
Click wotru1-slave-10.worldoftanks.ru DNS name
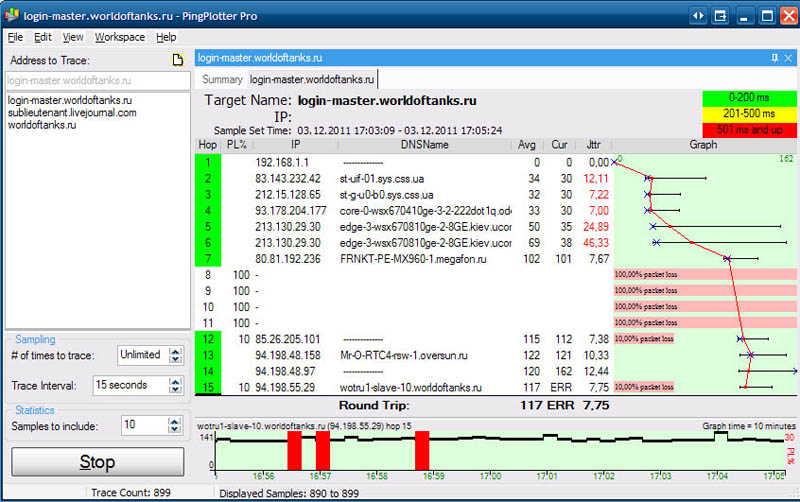click(x=411, y=388)
